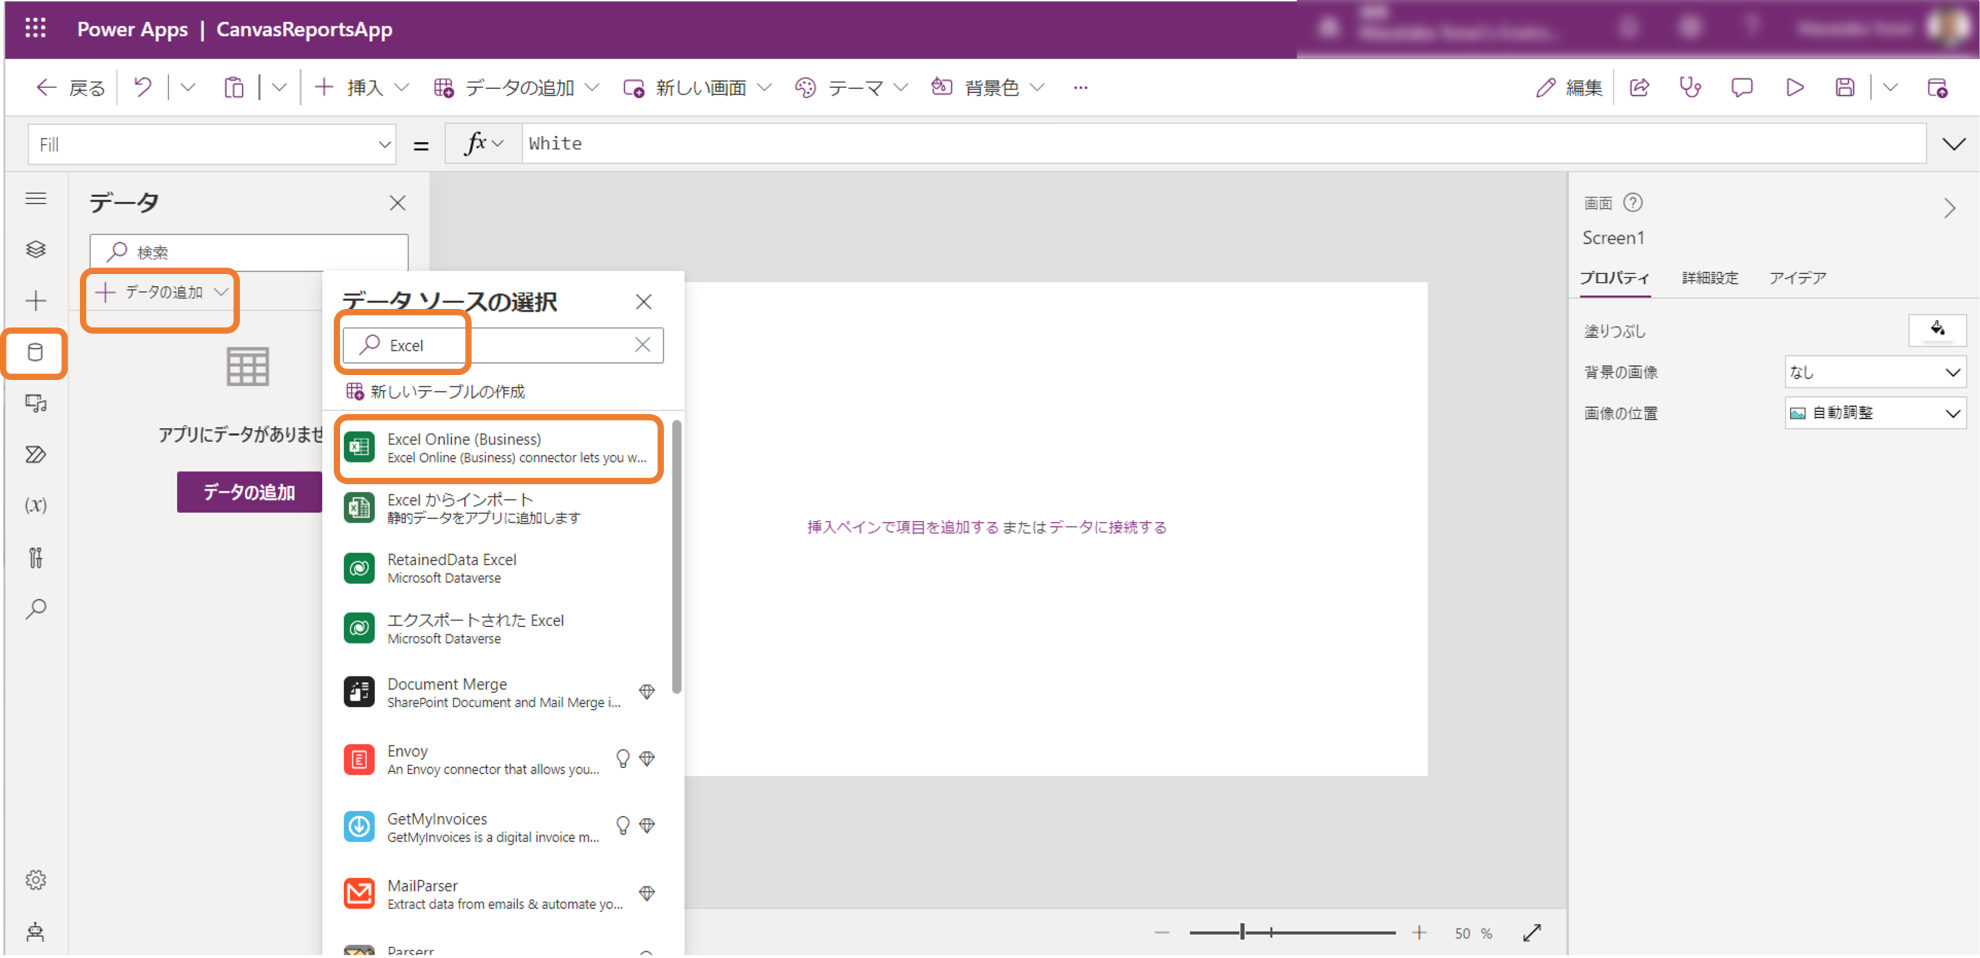The height and width of the screenshot is (958, 1980).
Task: Open more options ellipsis in toolbar
Action: [1080, 88]
